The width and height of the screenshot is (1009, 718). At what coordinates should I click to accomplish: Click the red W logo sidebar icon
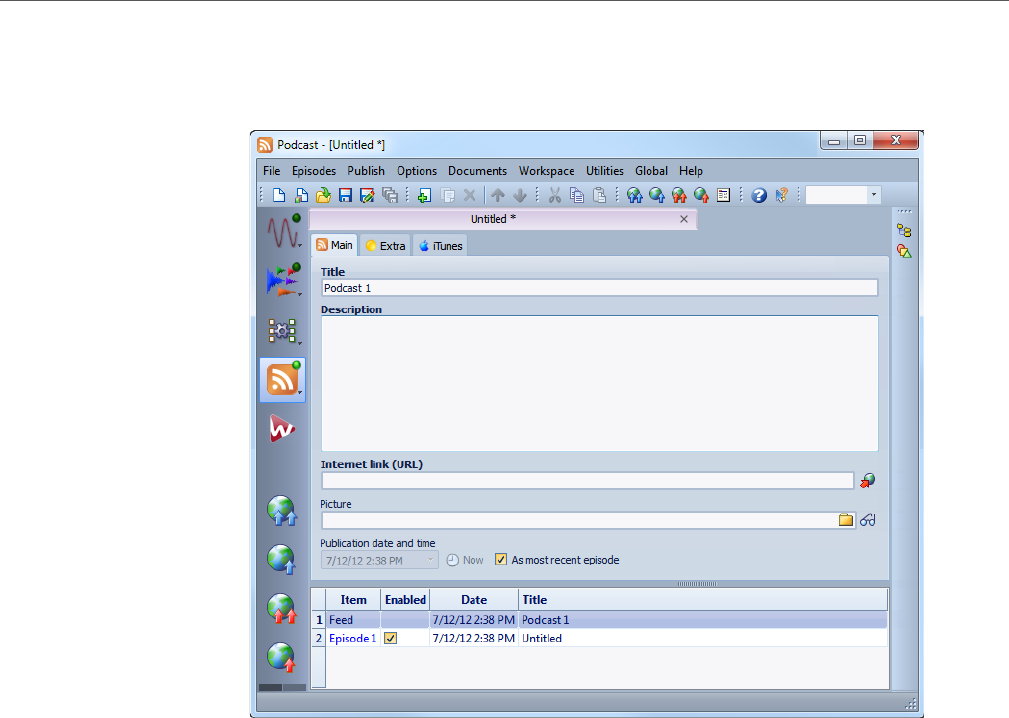(282, 428)
